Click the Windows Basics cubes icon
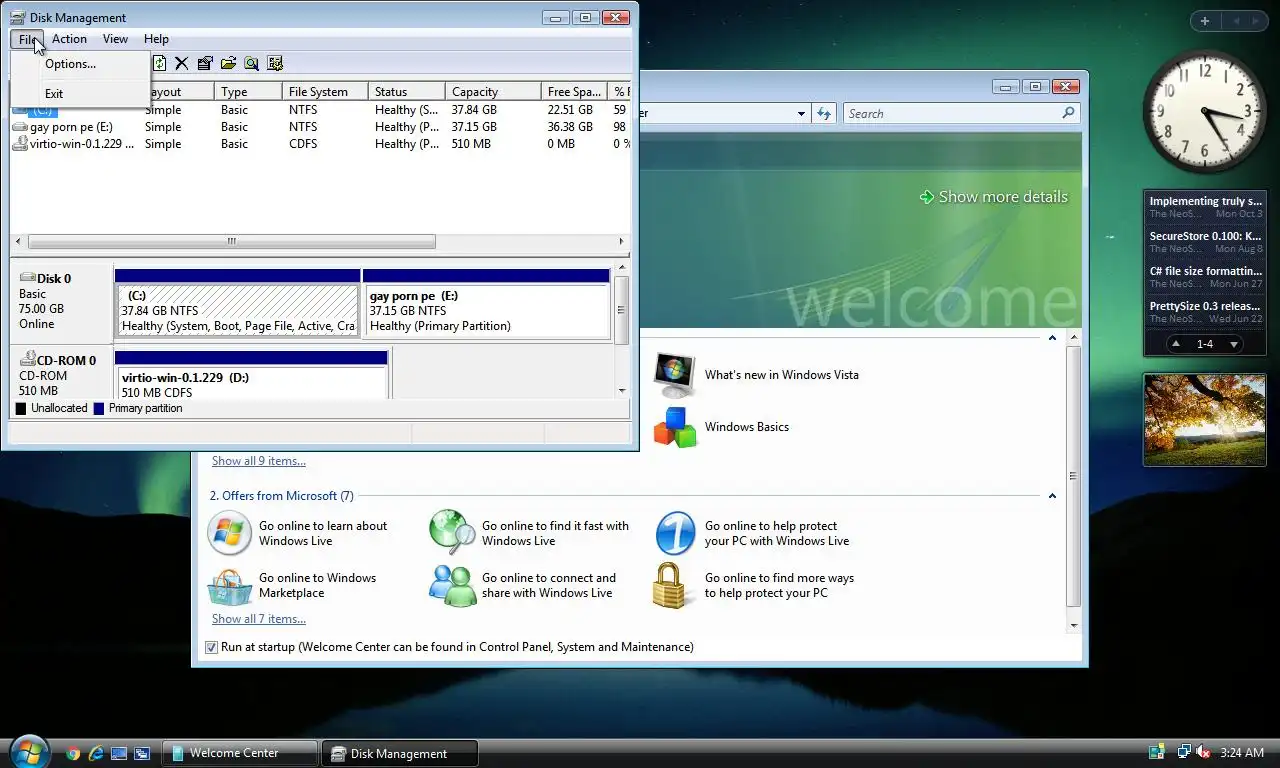 pos(675,427)
